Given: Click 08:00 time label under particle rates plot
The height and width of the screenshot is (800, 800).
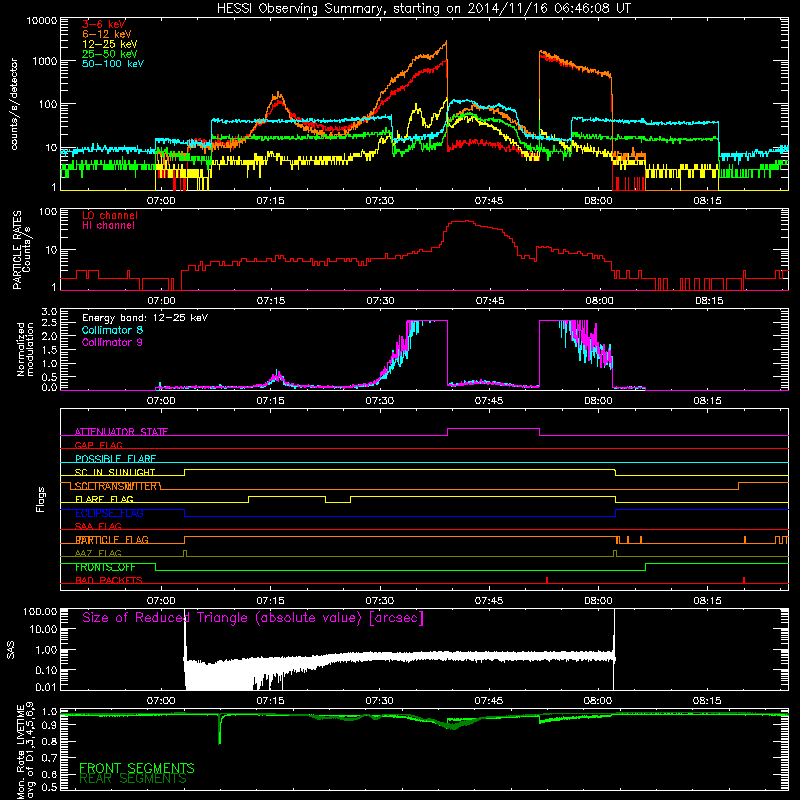Looking at the screenshot, I should pos(598,301).
